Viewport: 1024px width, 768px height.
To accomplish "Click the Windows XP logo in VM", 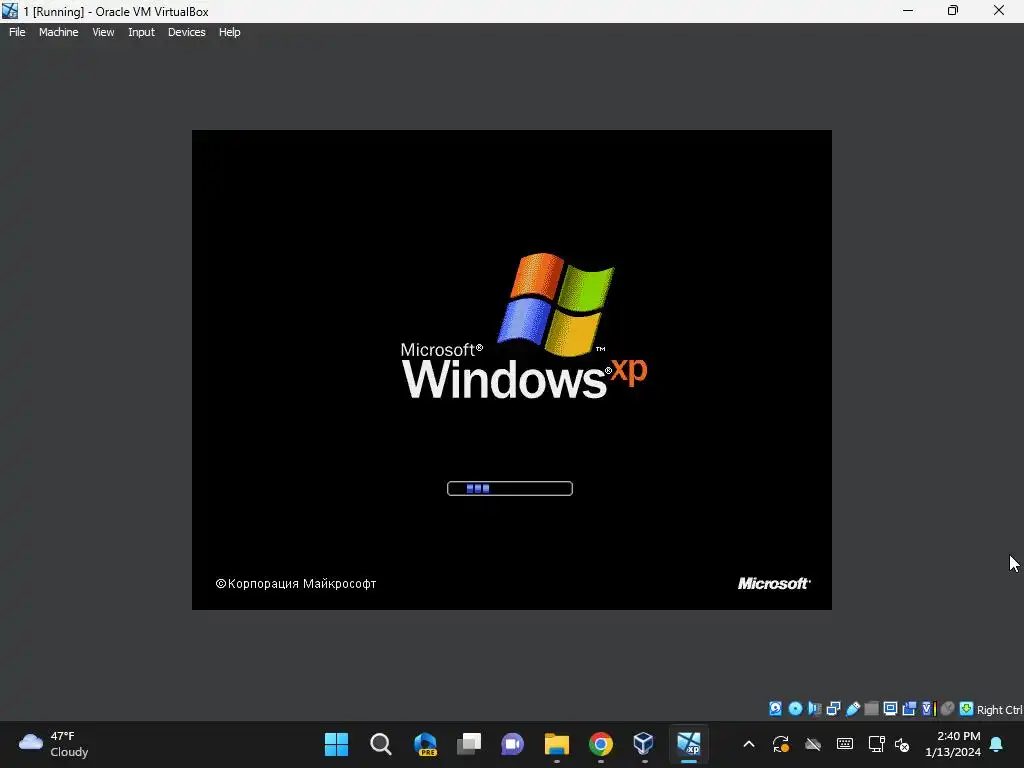I will pos(524,326).
